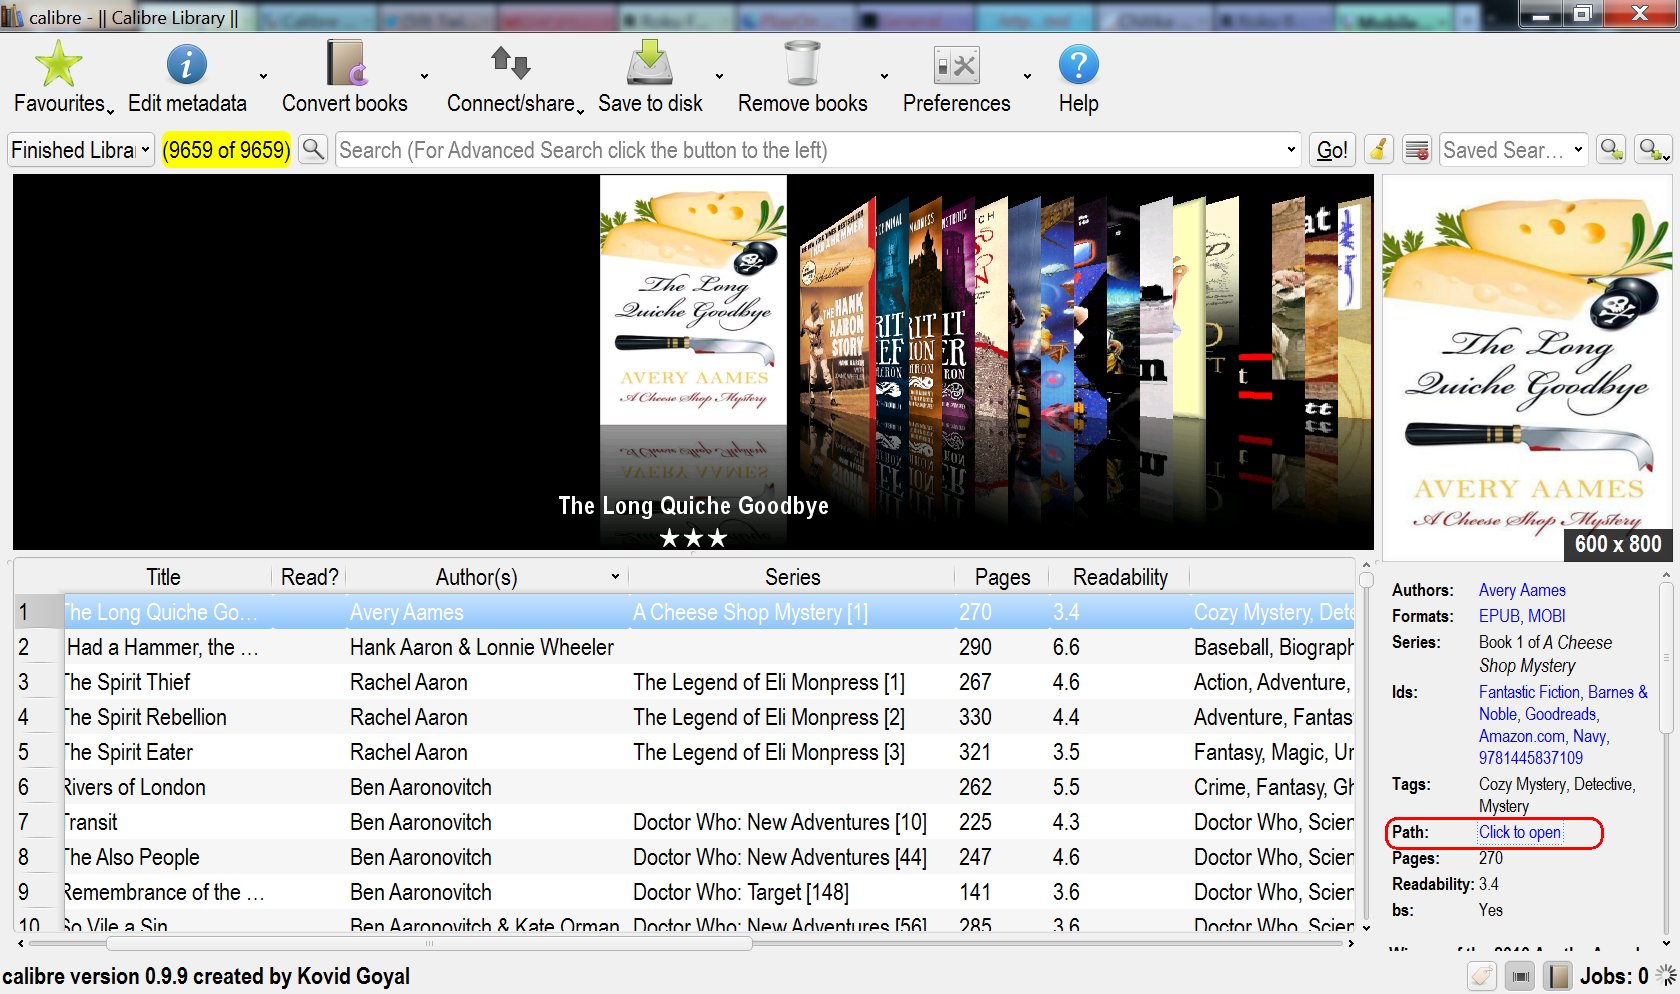This screenshot has height=994, width=1680.
Task: Sort by the Series column header
Action: click(x=792, y=577)
